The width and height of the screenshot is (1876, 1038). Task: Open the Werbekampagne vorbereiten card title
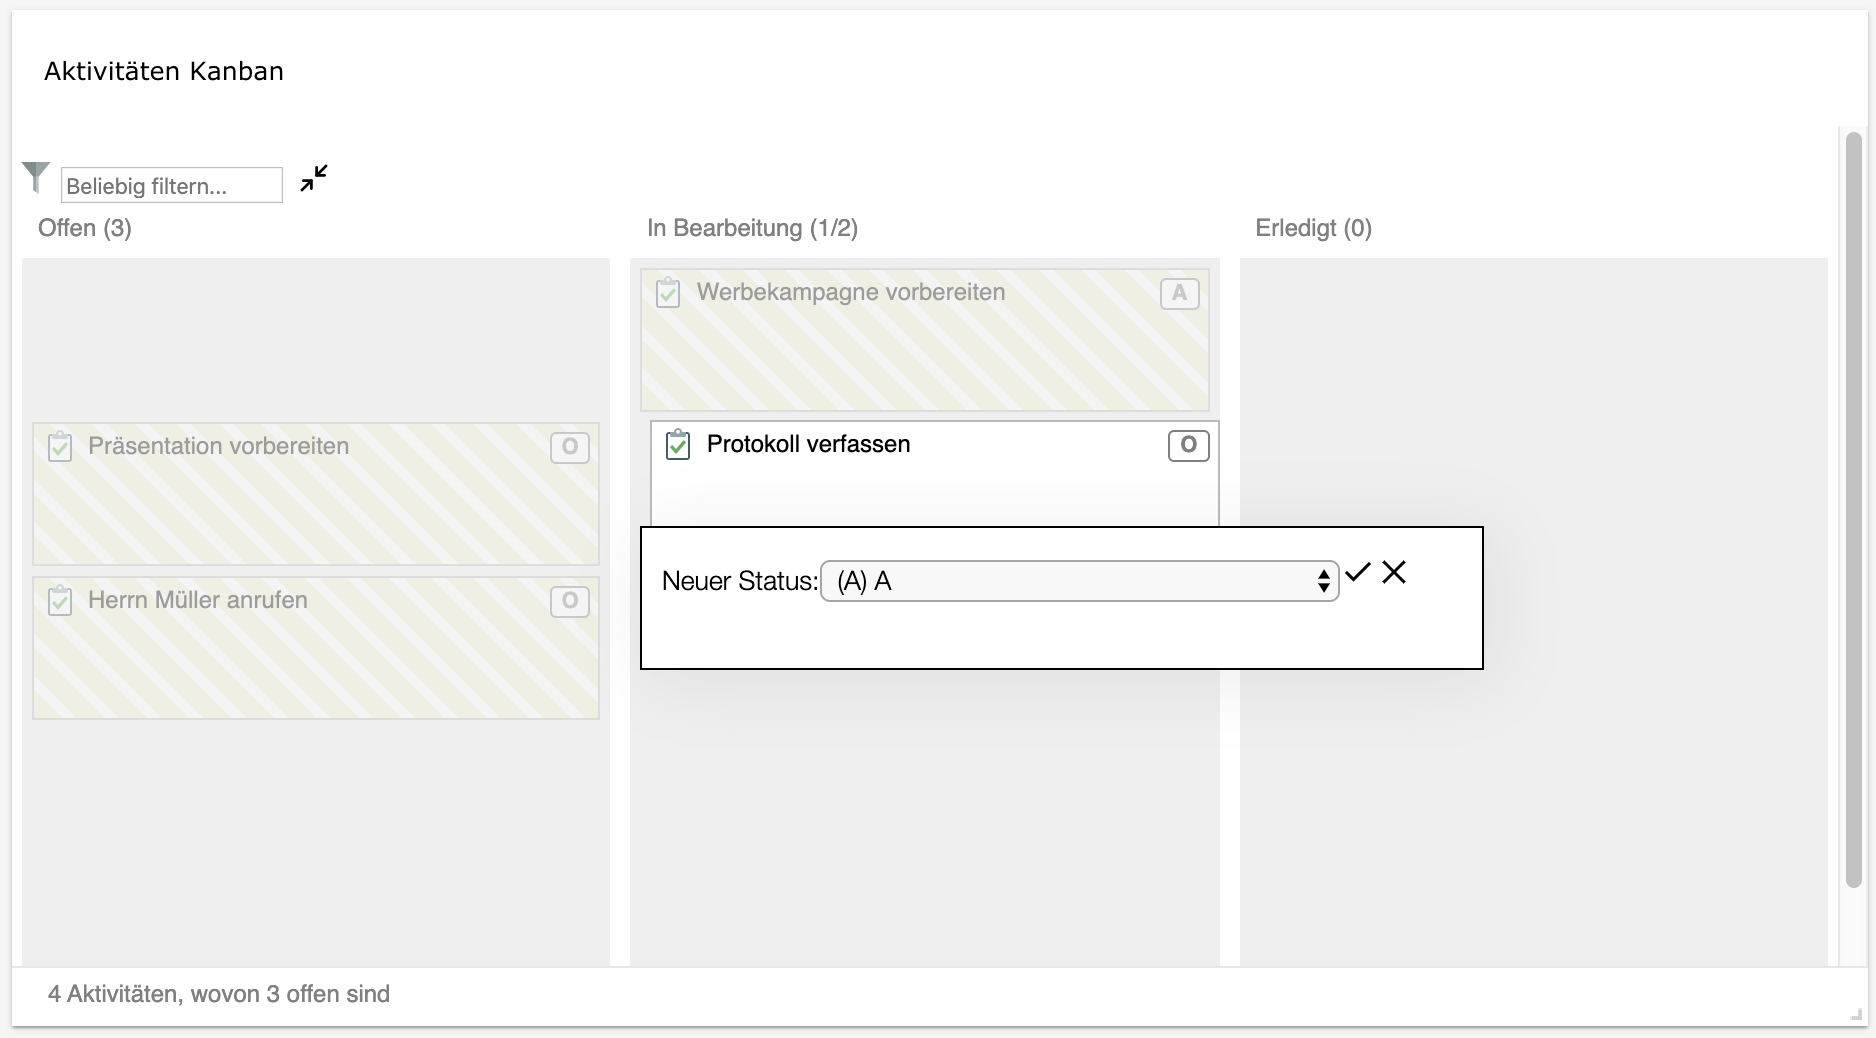point(851,292)
